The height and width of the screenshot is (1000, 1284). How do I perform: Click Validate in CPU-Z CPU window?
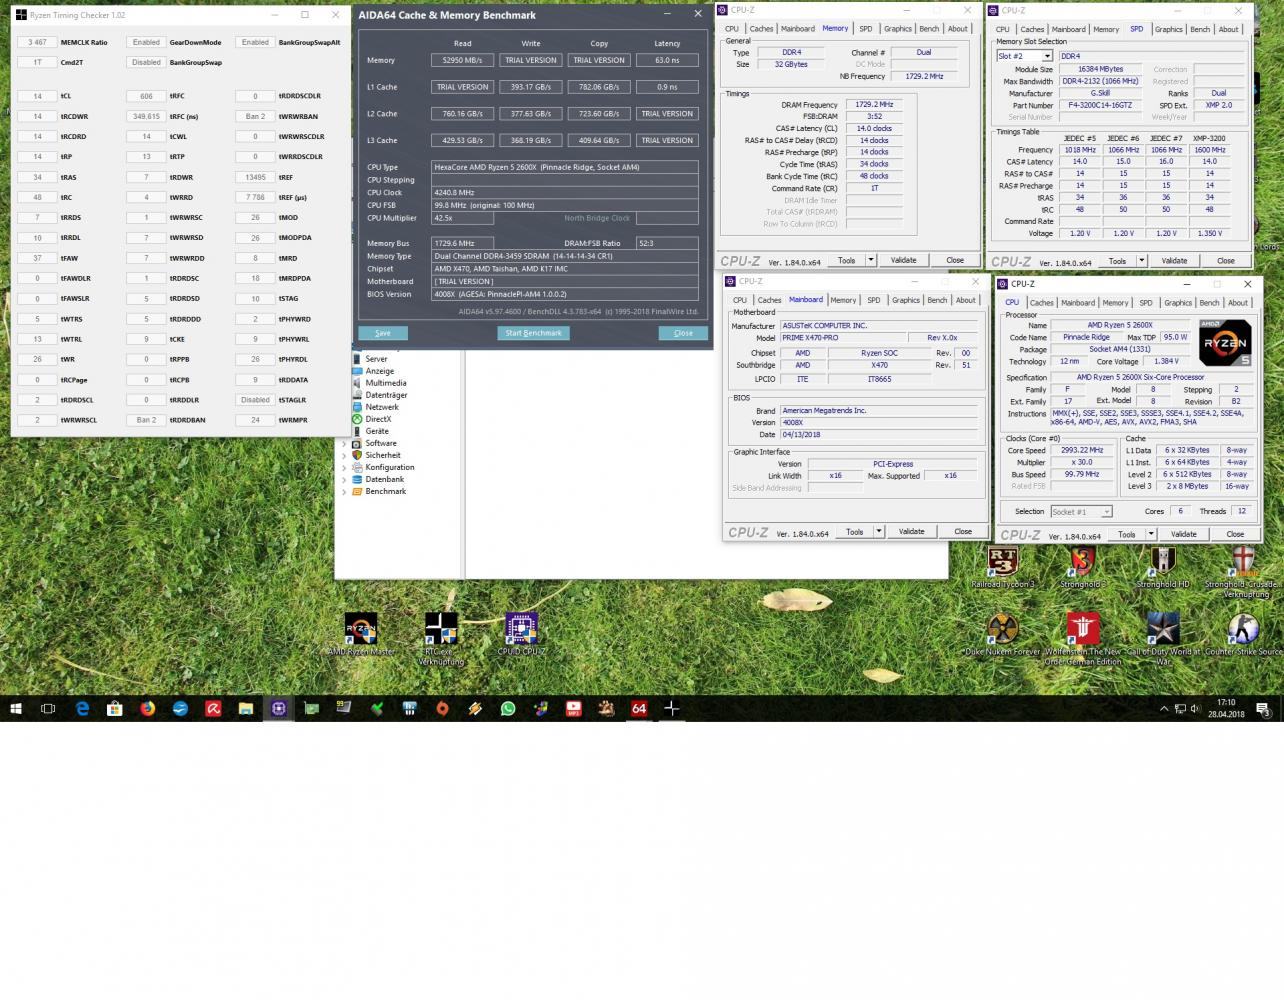click(1183, 534)
